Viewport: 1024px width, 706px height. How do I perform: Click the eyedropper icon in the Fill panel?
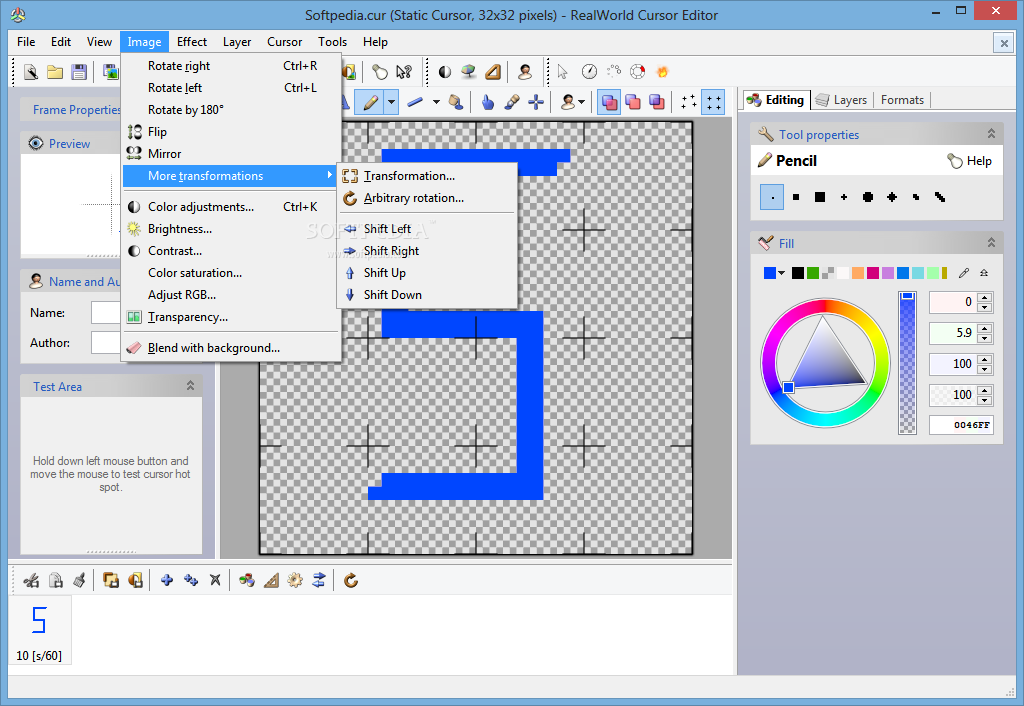[x=963, y=273]
